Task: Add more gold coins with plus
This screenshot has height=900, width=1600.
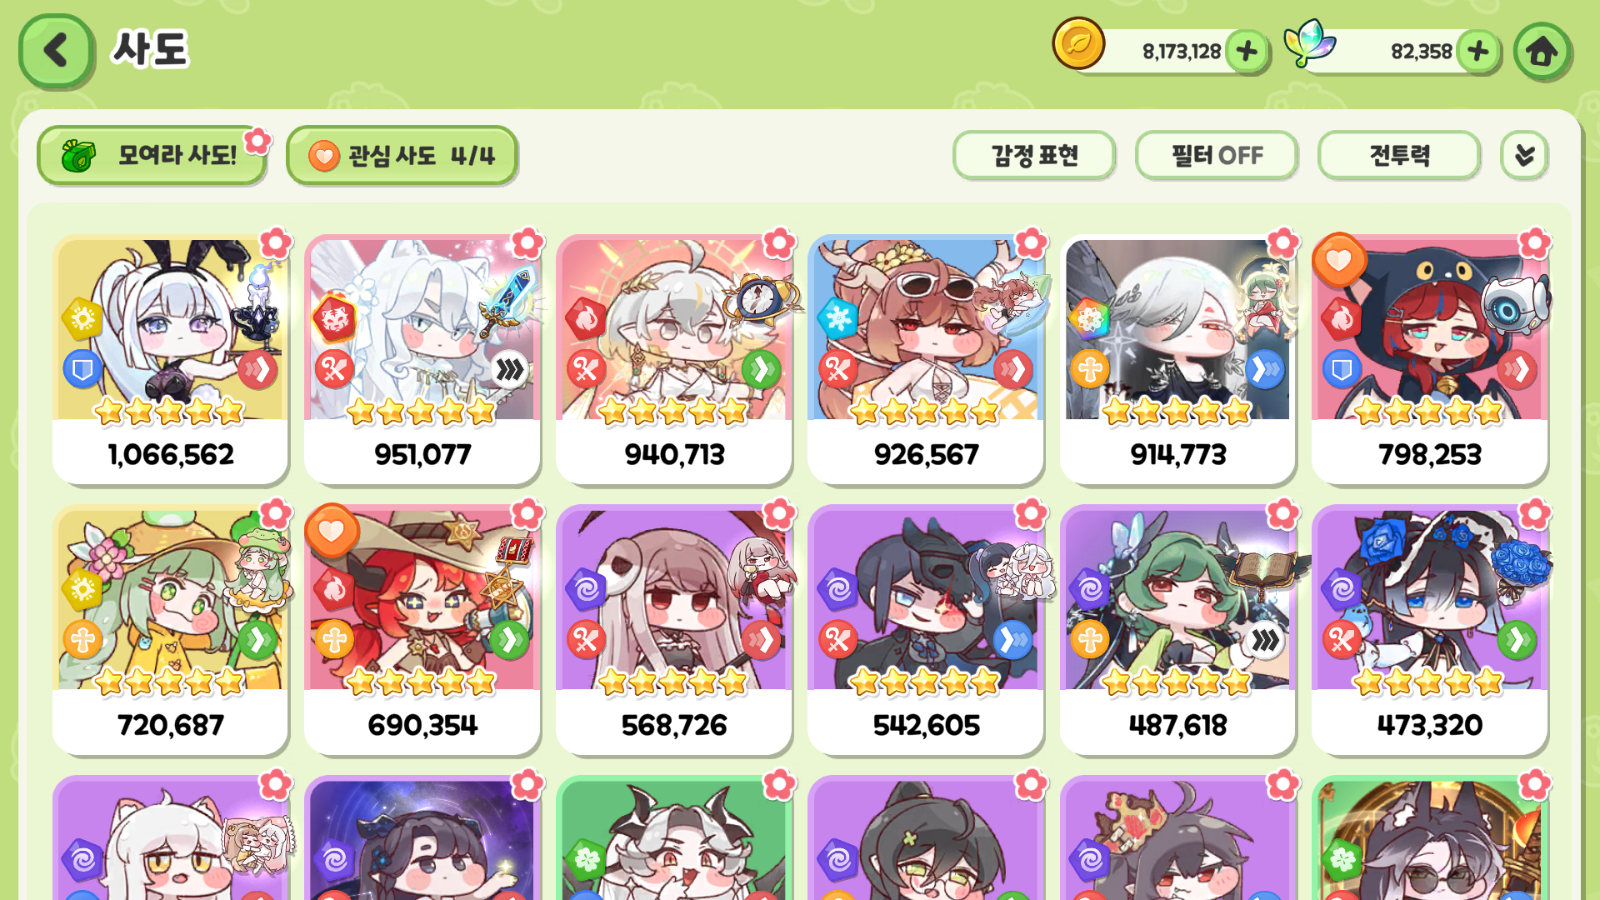Action: (1246, 51)
